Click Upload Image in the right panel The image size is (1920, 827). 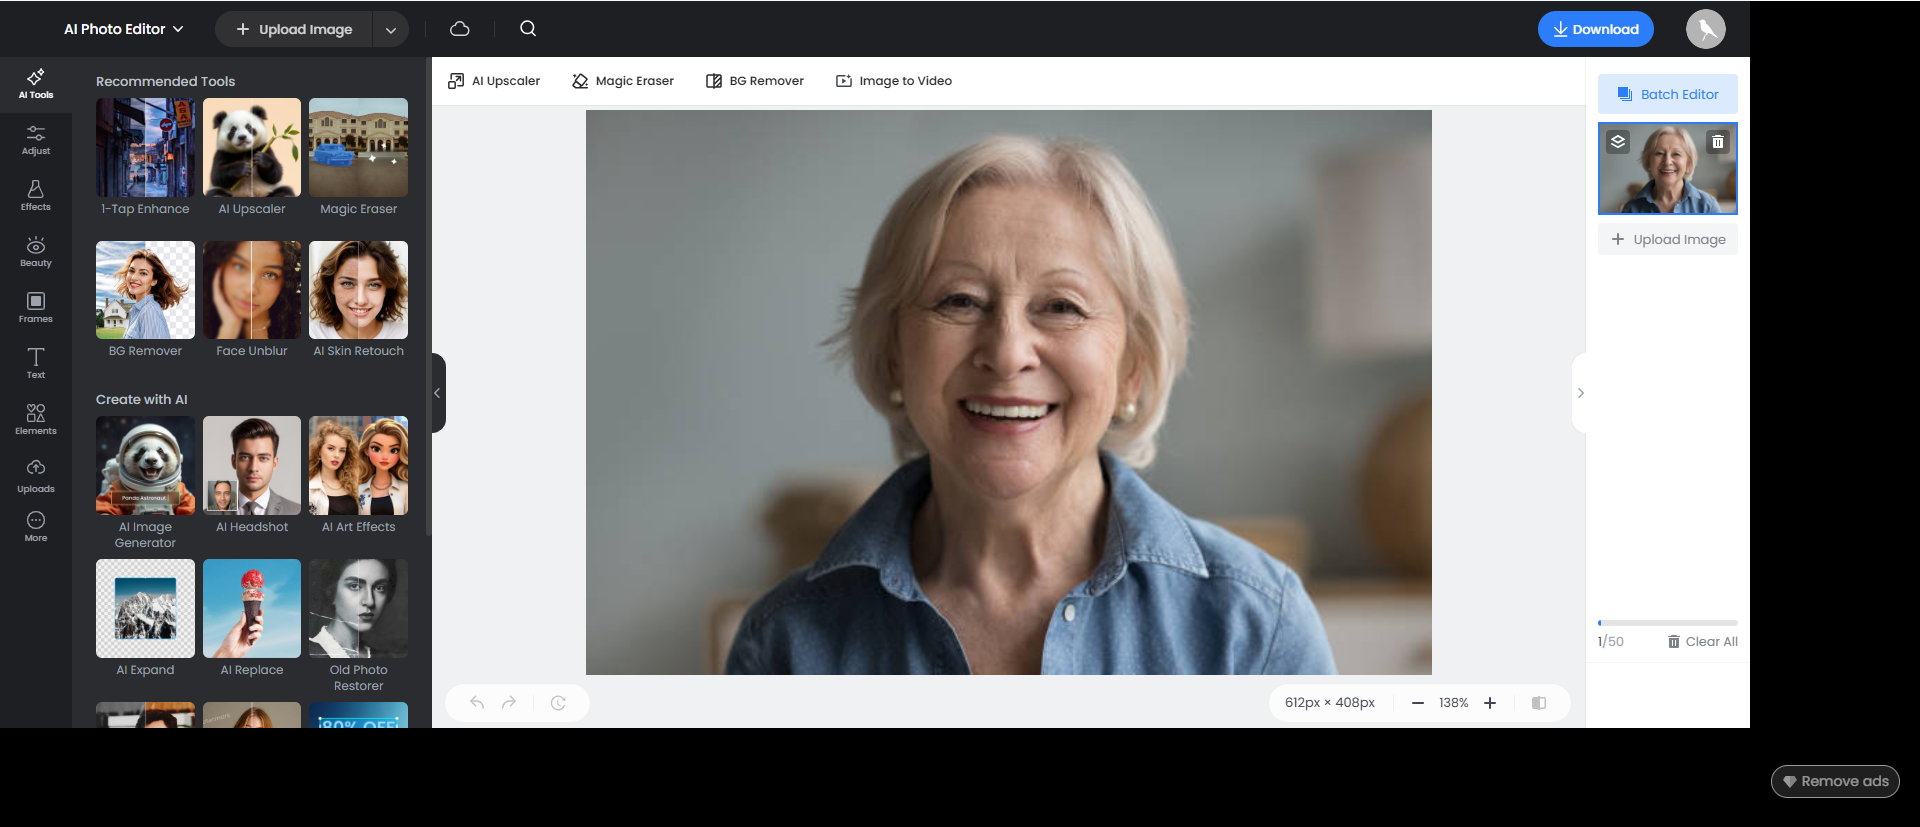(1668, 239)
